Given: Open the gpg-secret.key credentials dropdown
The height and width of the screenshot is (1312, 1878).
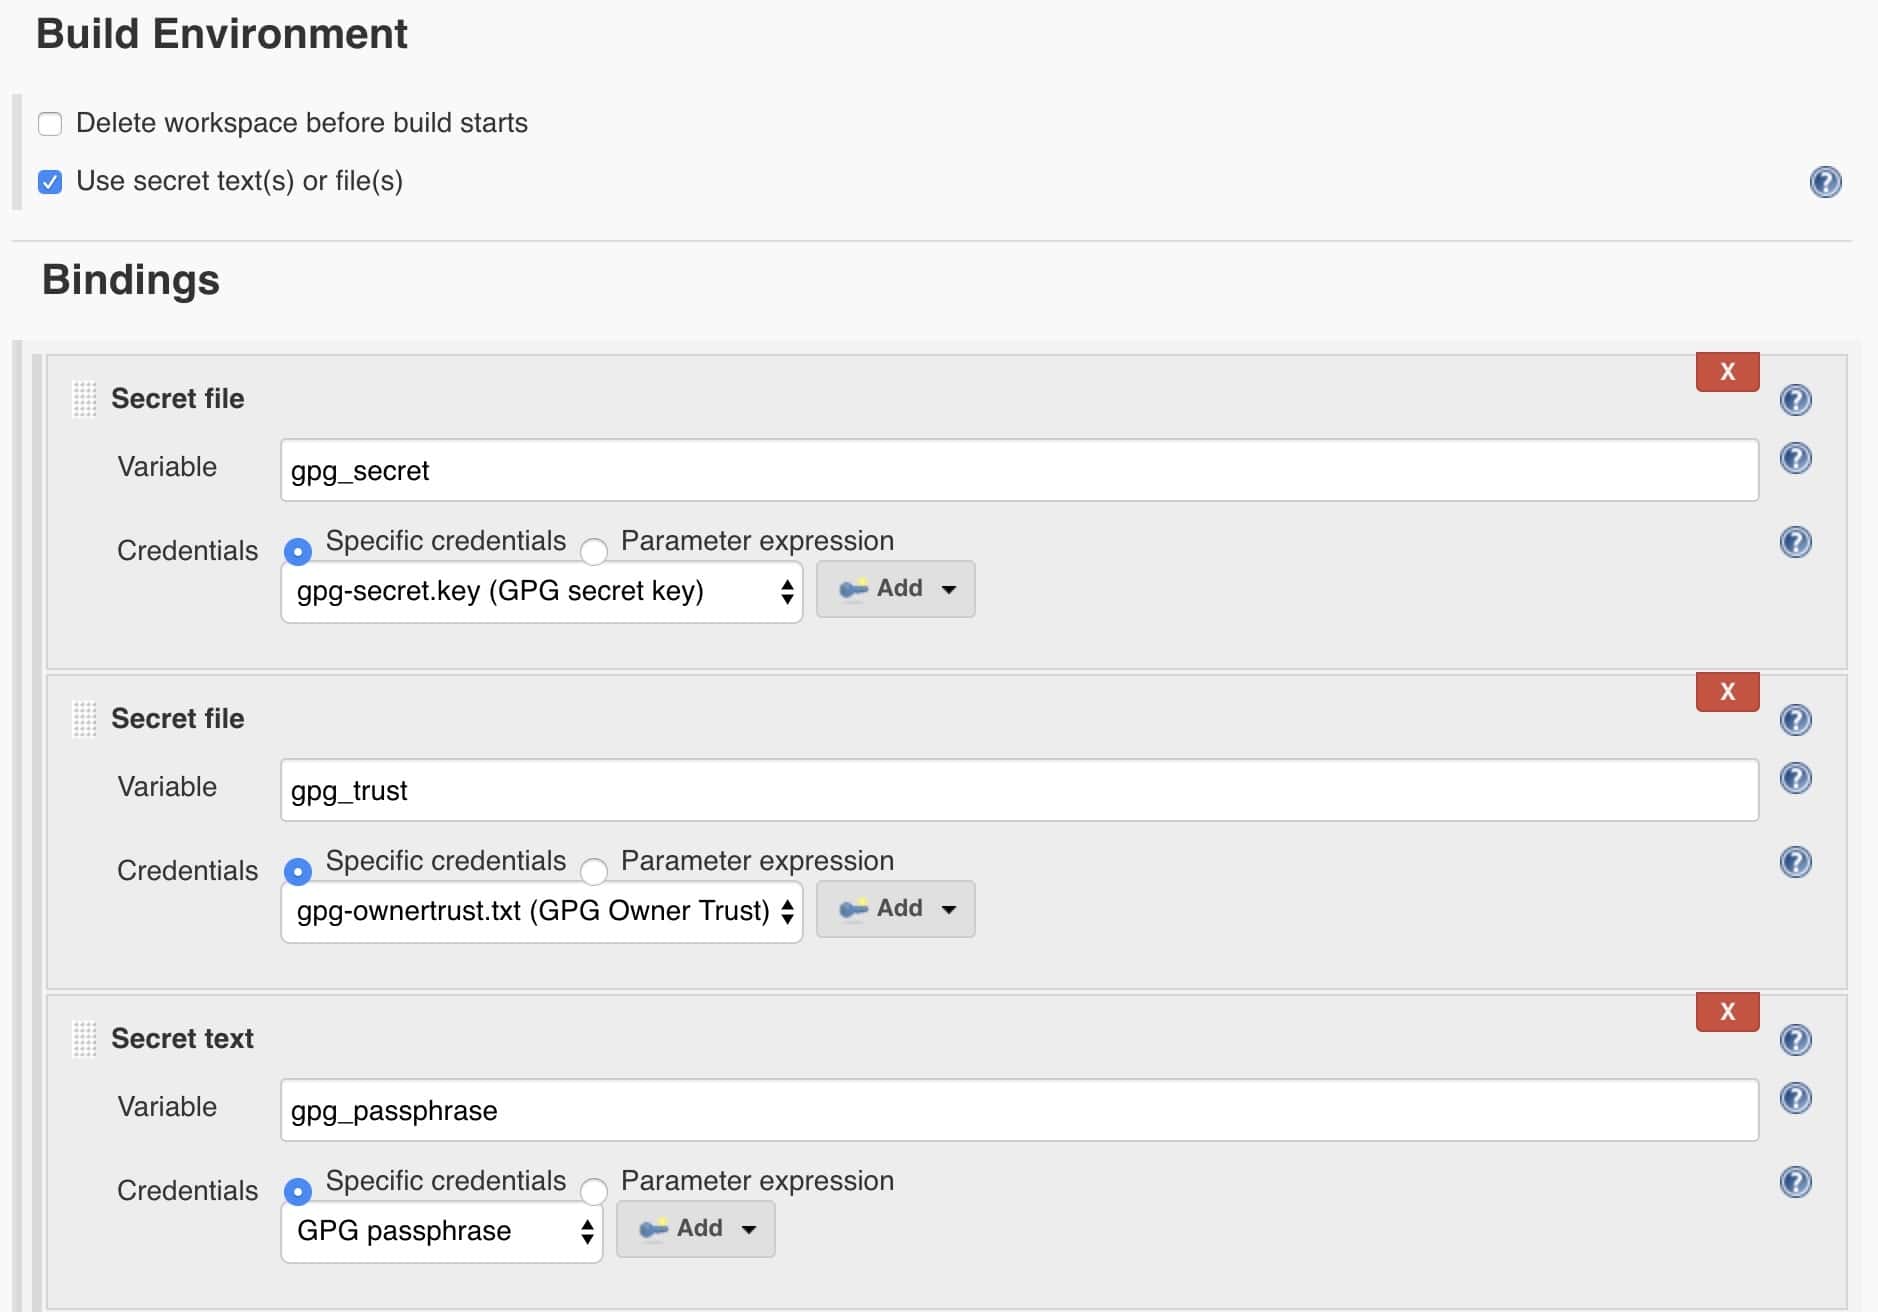Looking at the screenshot, I should click(540, 591).
